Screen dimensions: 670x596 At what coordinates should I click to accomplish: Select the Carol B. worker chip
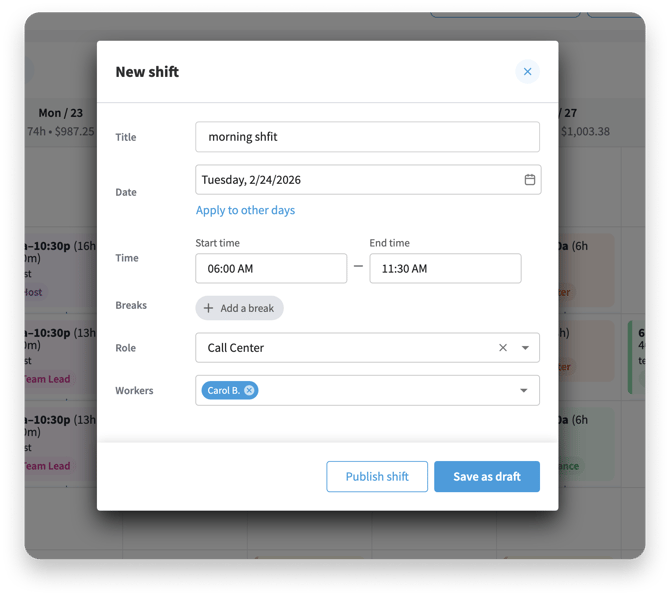(222, 390)
